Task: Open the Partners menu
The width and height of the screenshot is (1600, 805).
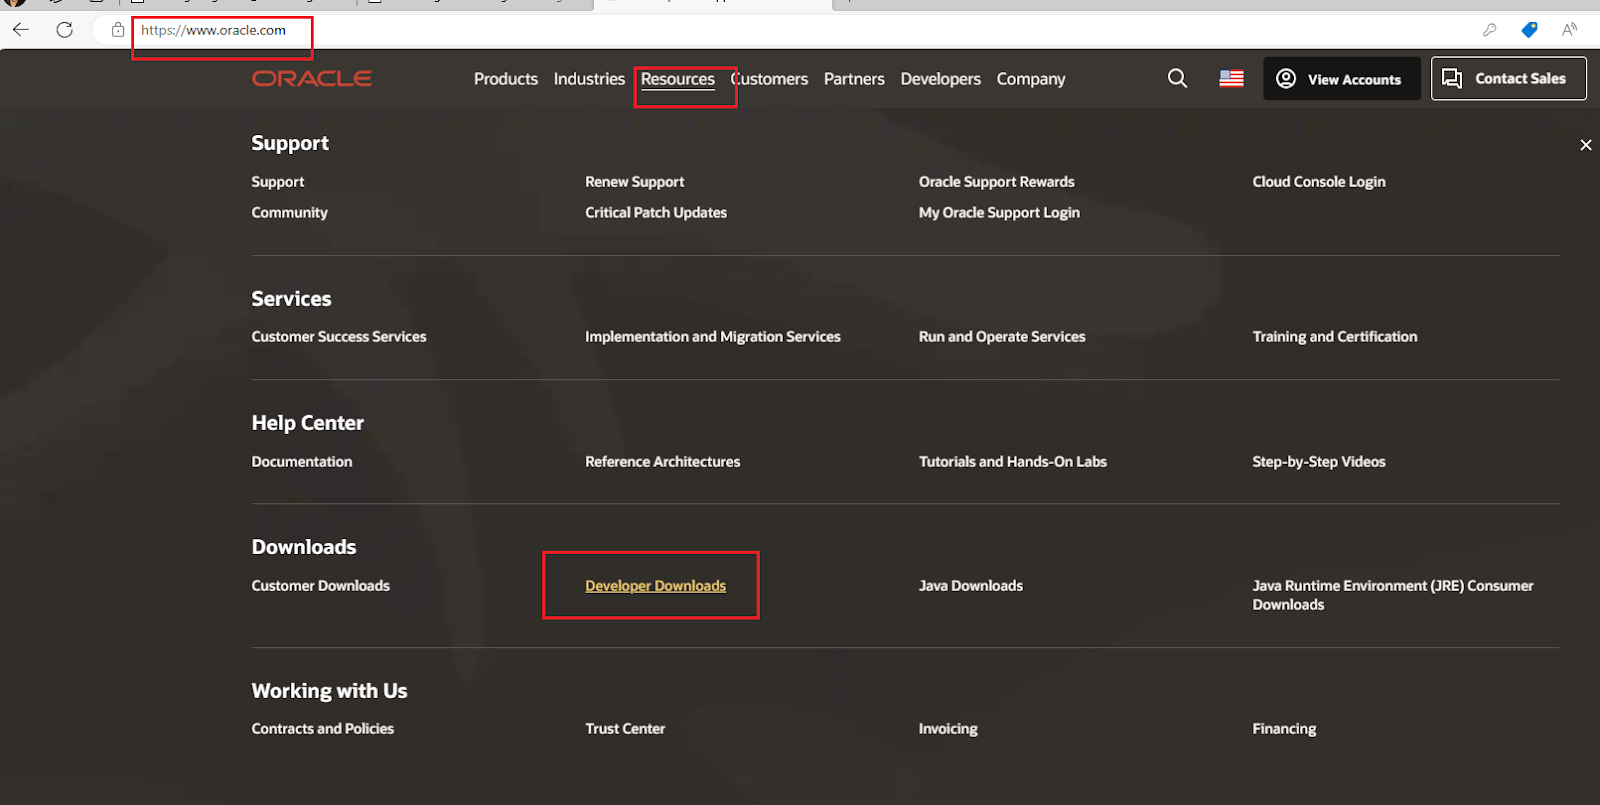Action: coord(854,79)
